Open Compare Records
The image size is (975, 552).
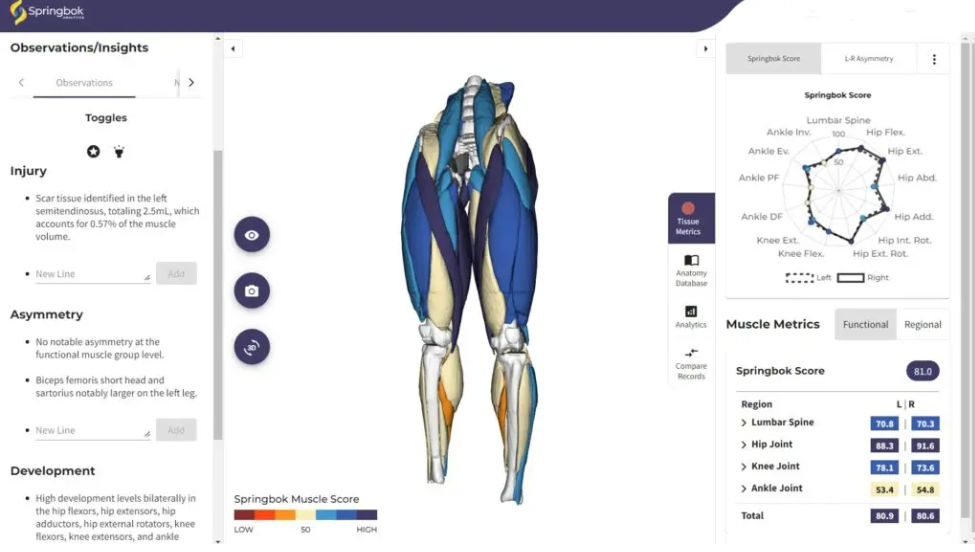coord(691,364)
